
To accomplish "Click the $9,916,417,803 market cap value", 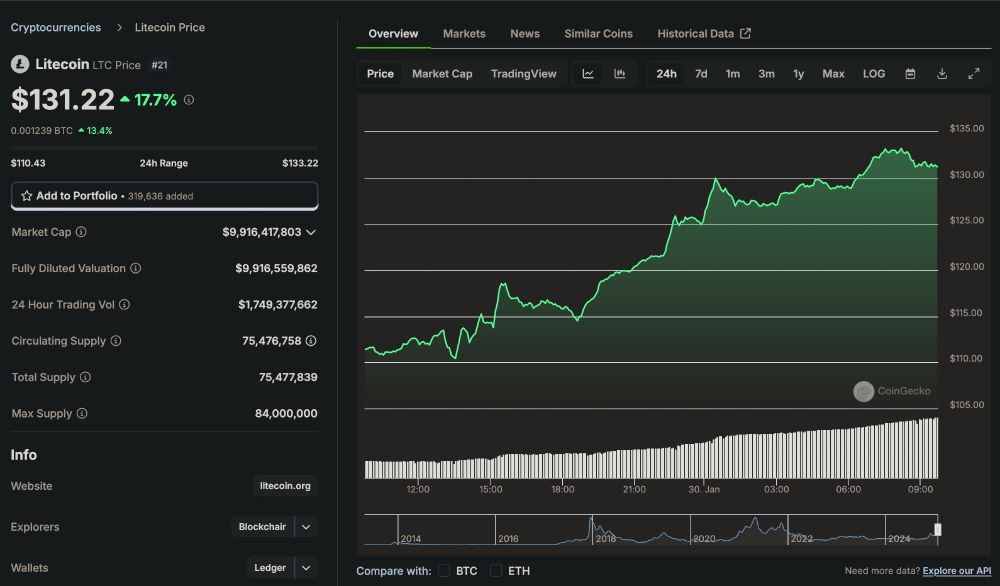I will coord(261,232).
